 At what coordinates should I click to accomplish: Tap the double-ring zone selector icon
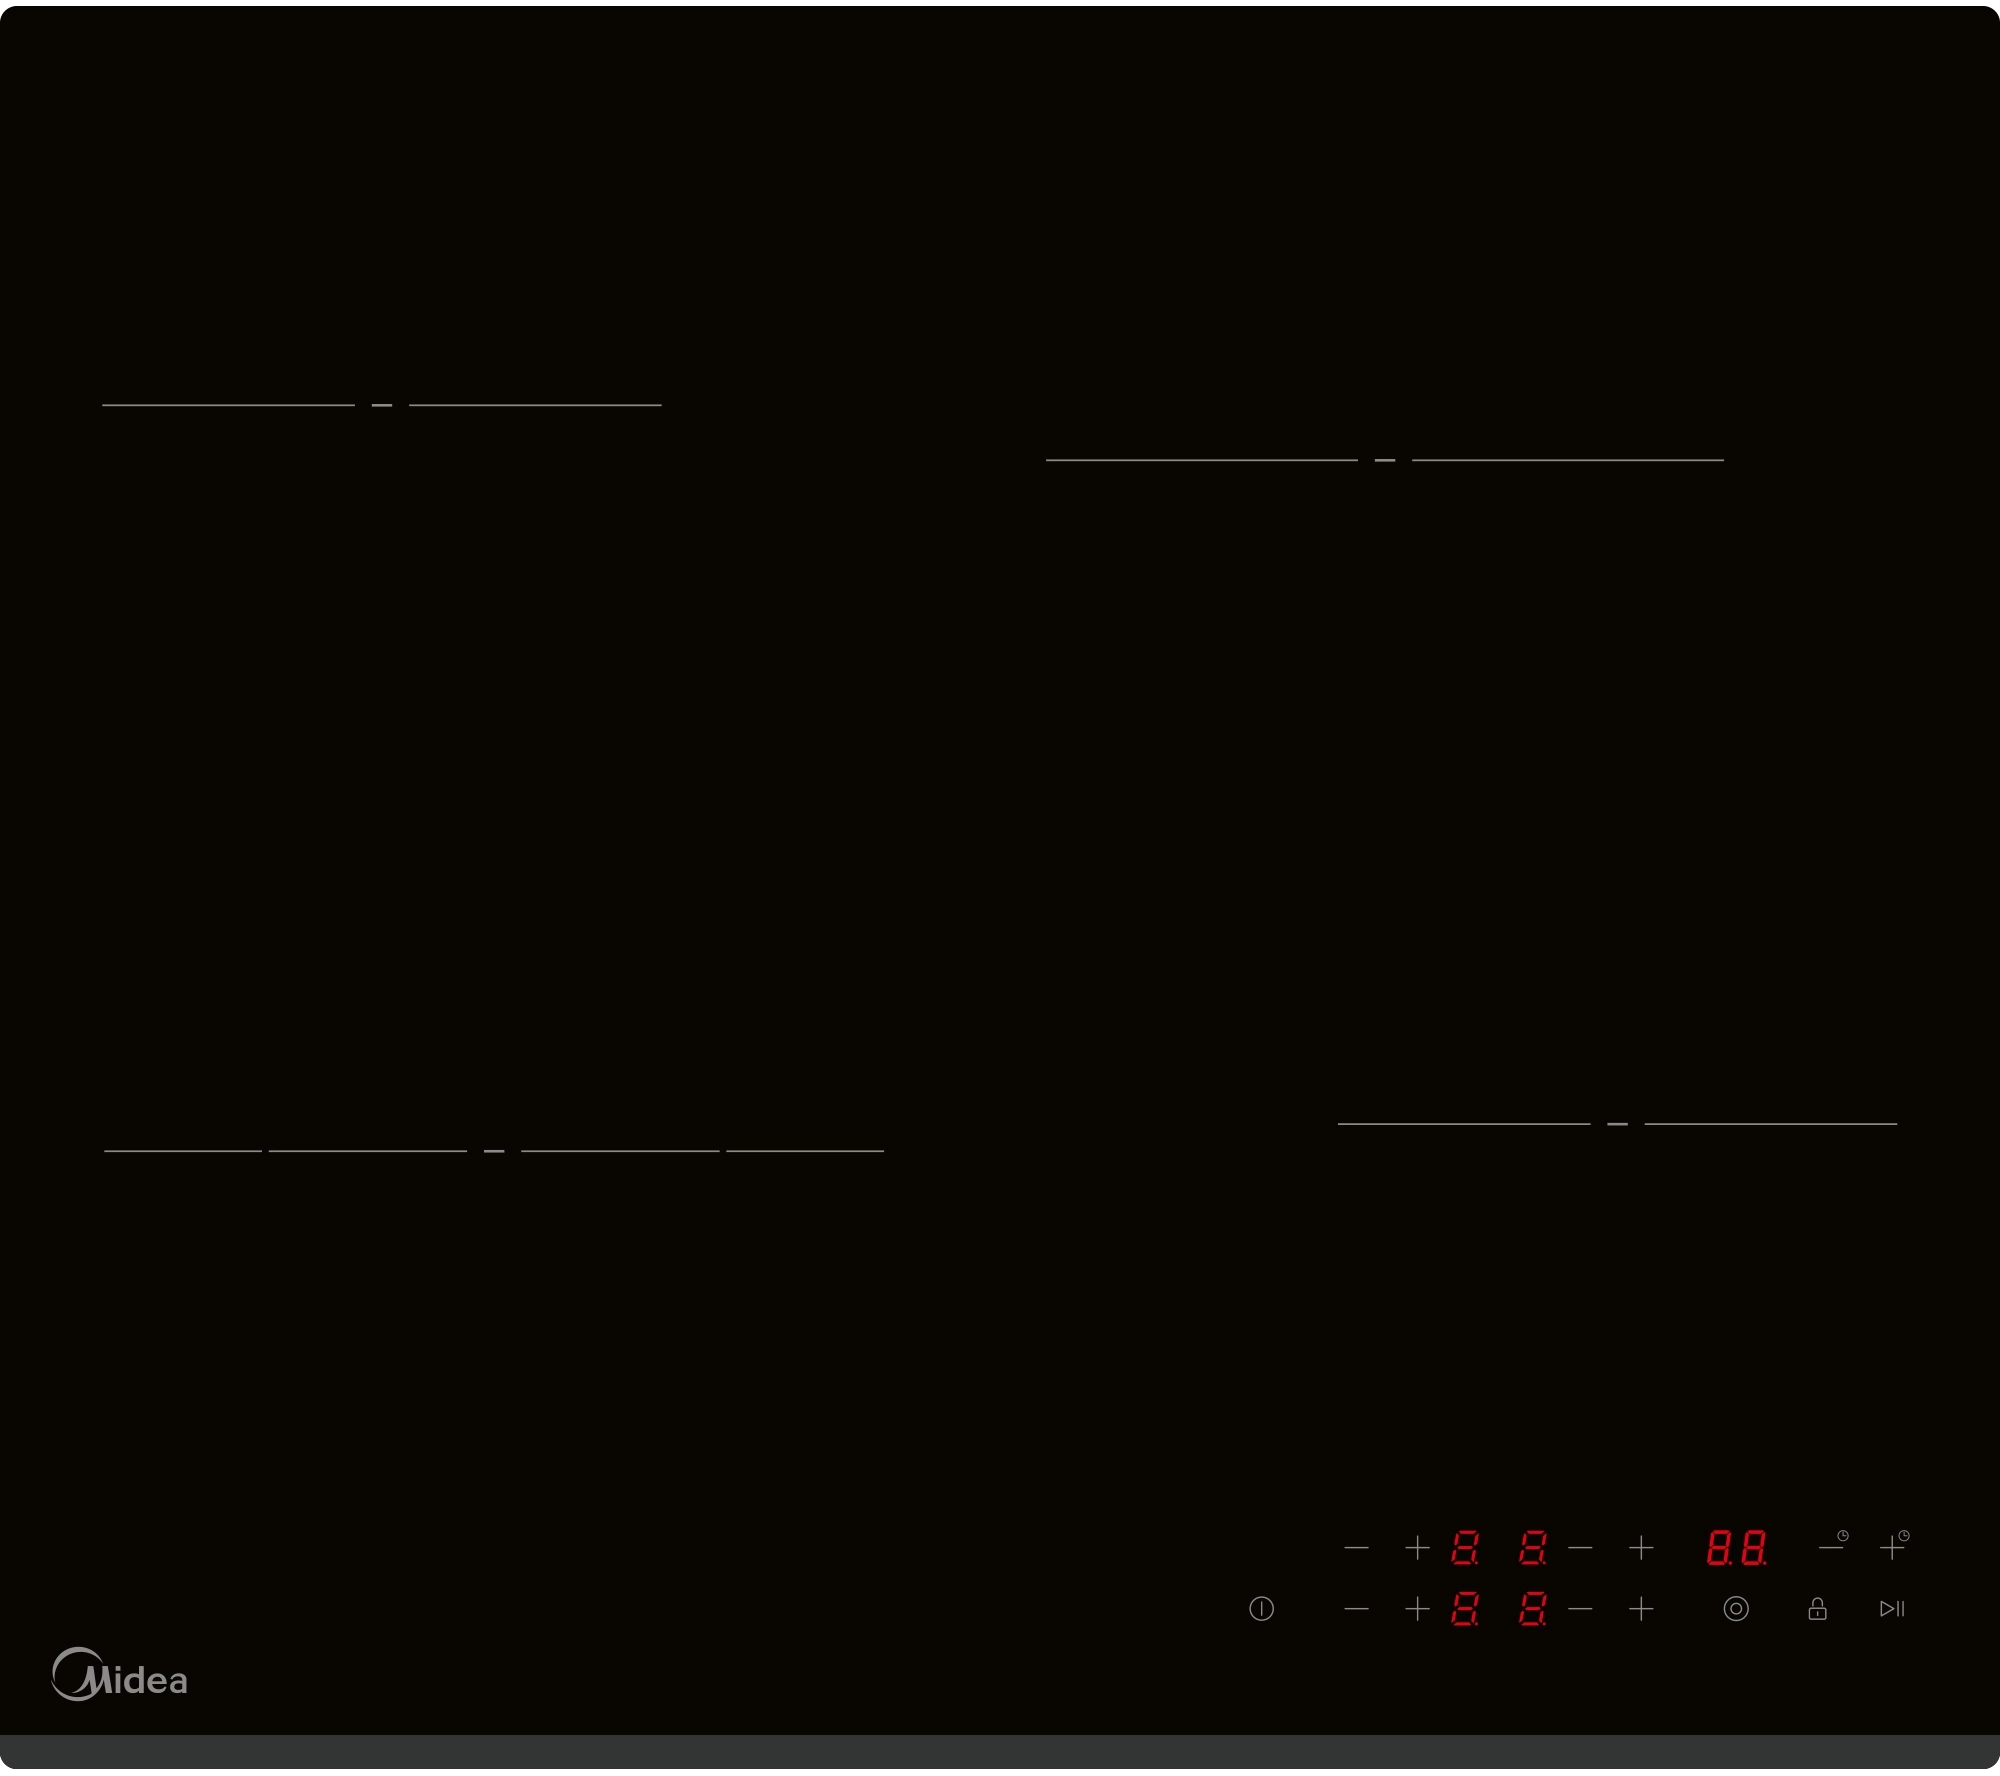pyautogui.click(x=1736, y=1609)
